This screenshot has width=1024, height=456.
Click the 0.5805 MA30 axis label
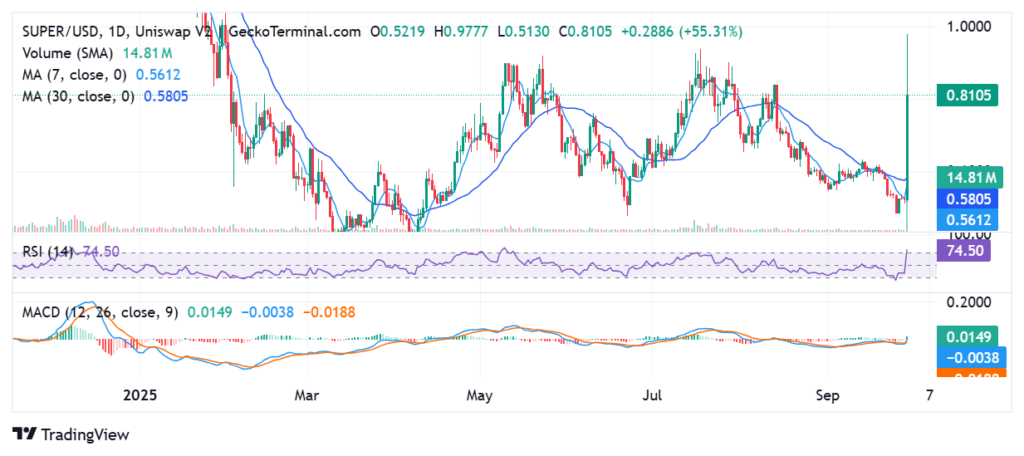coord(967,199)
